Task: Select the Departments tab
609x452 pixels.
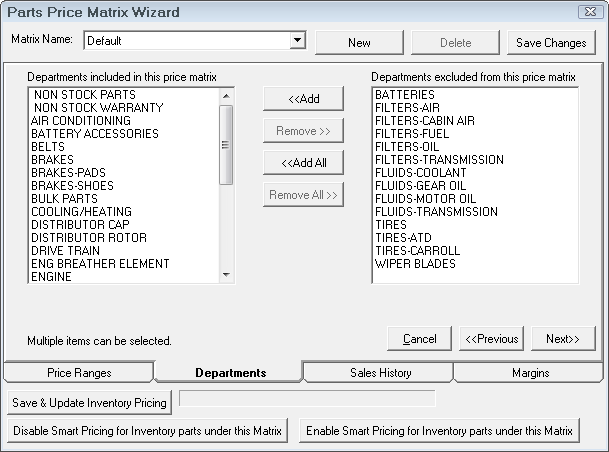Action: 230,373
